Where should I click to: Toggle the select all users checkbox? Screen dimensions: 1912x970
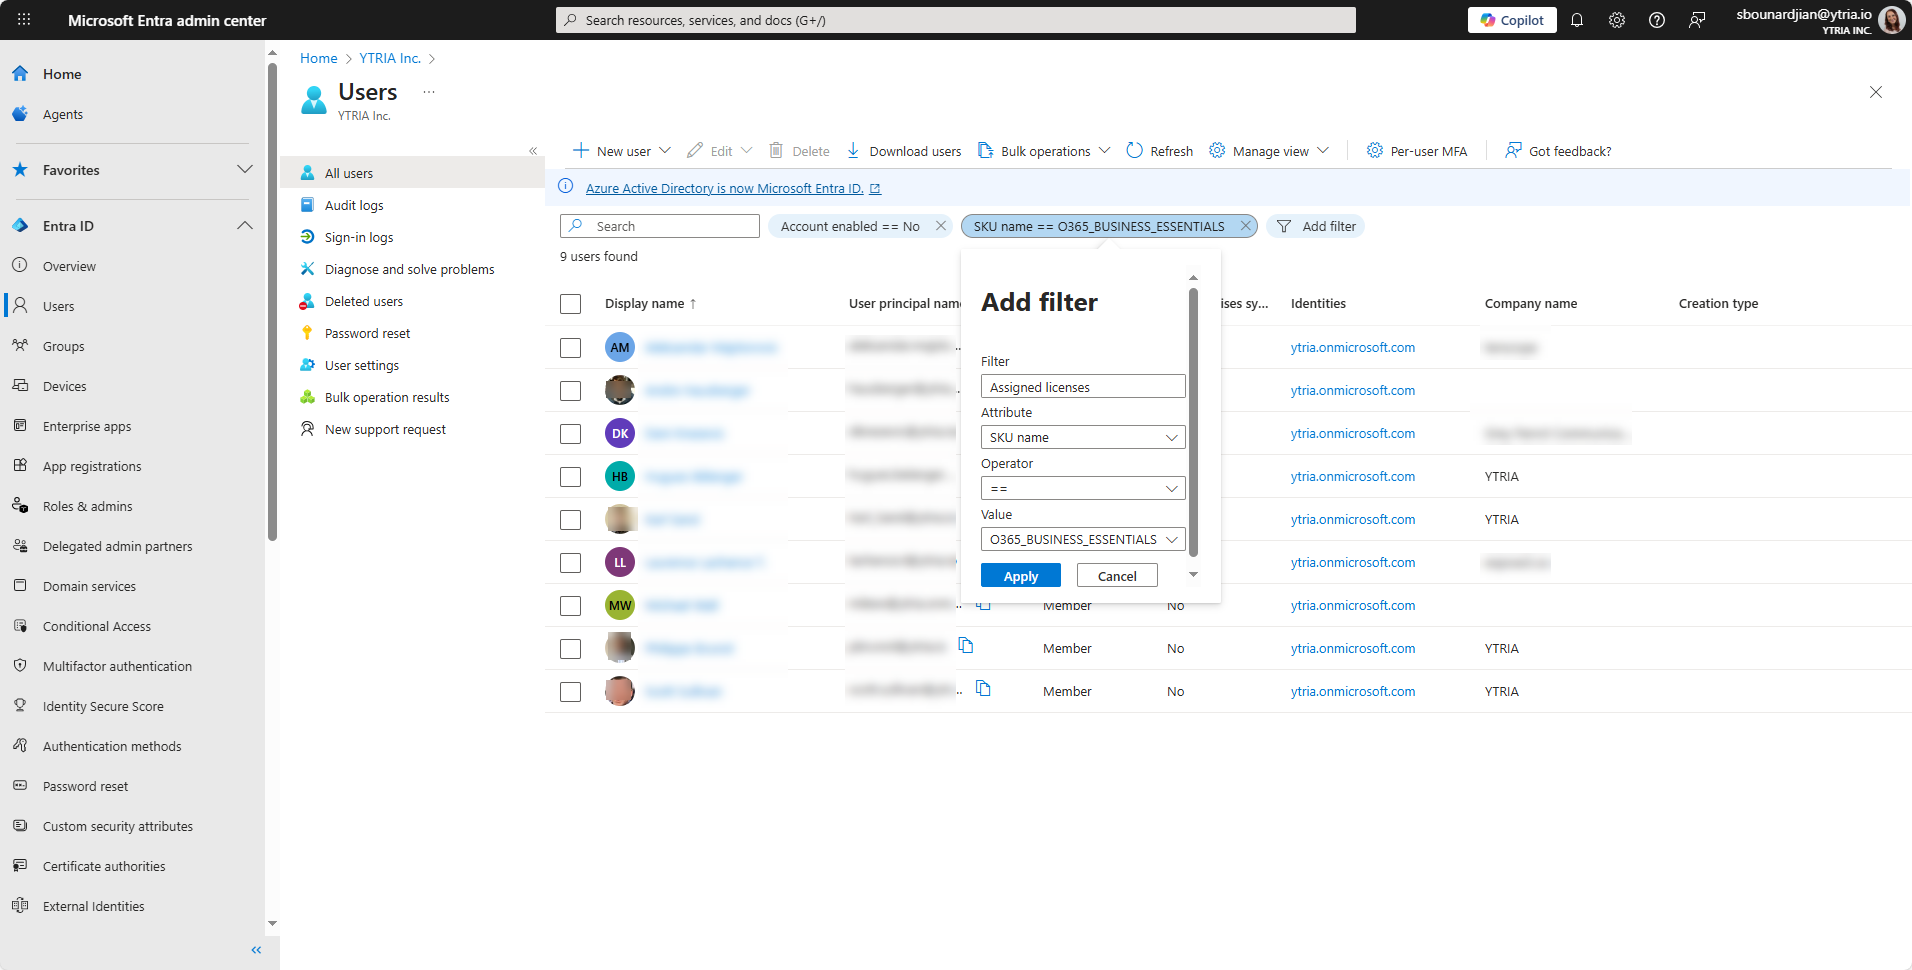(570, 304)
